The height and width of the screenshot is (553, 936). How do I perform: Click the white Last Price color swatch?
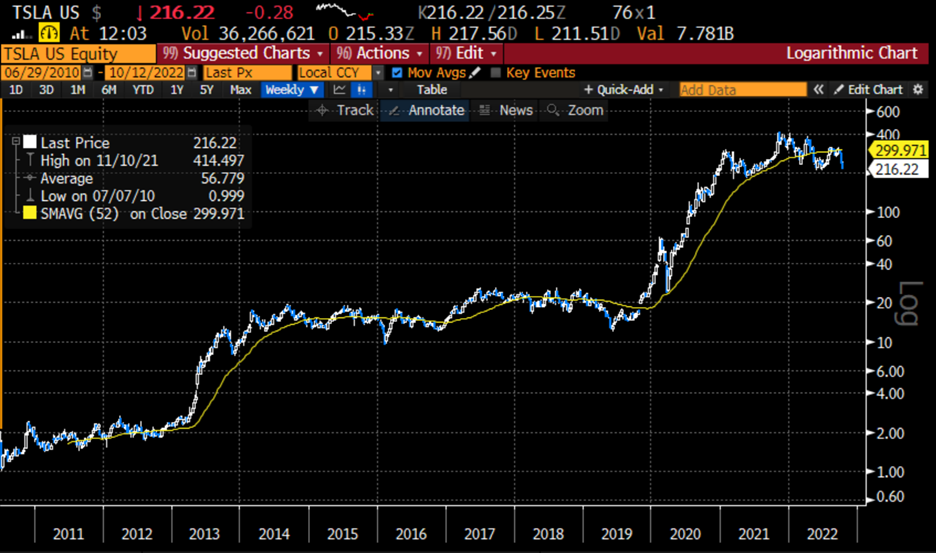click(x=30, y=142)
